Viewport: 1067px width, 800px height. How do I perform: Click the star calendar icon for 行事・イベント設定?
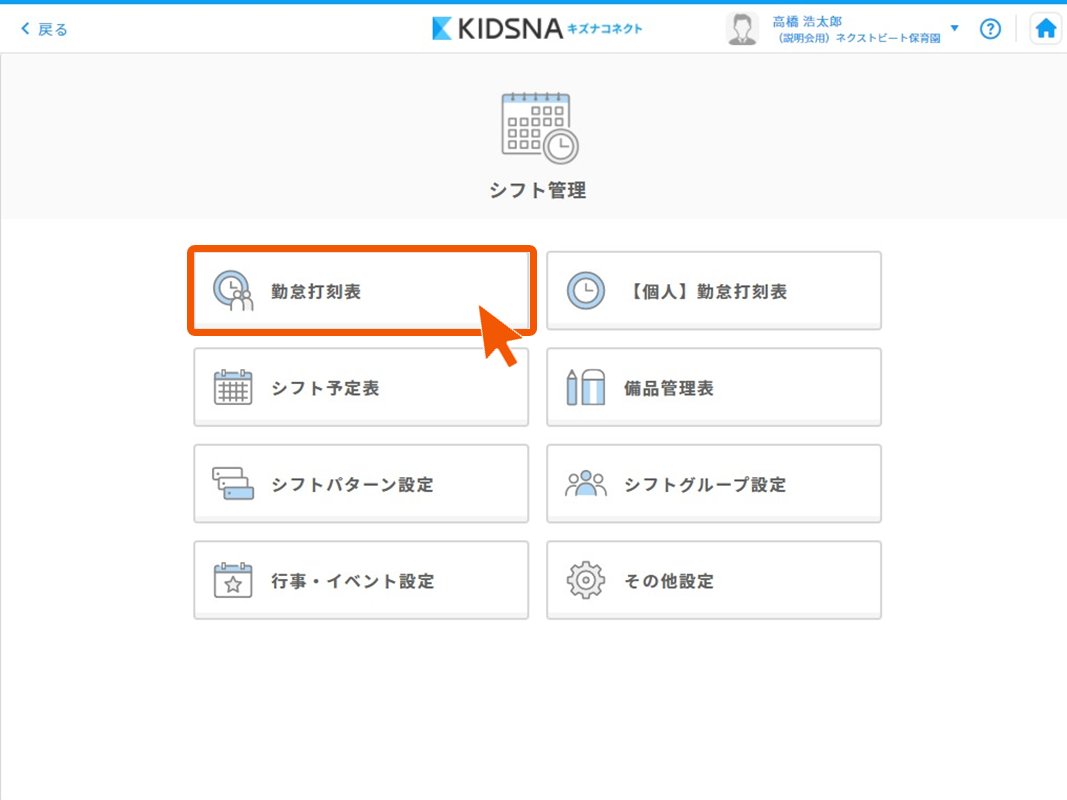pyautogui.click(x=233, y=581)
